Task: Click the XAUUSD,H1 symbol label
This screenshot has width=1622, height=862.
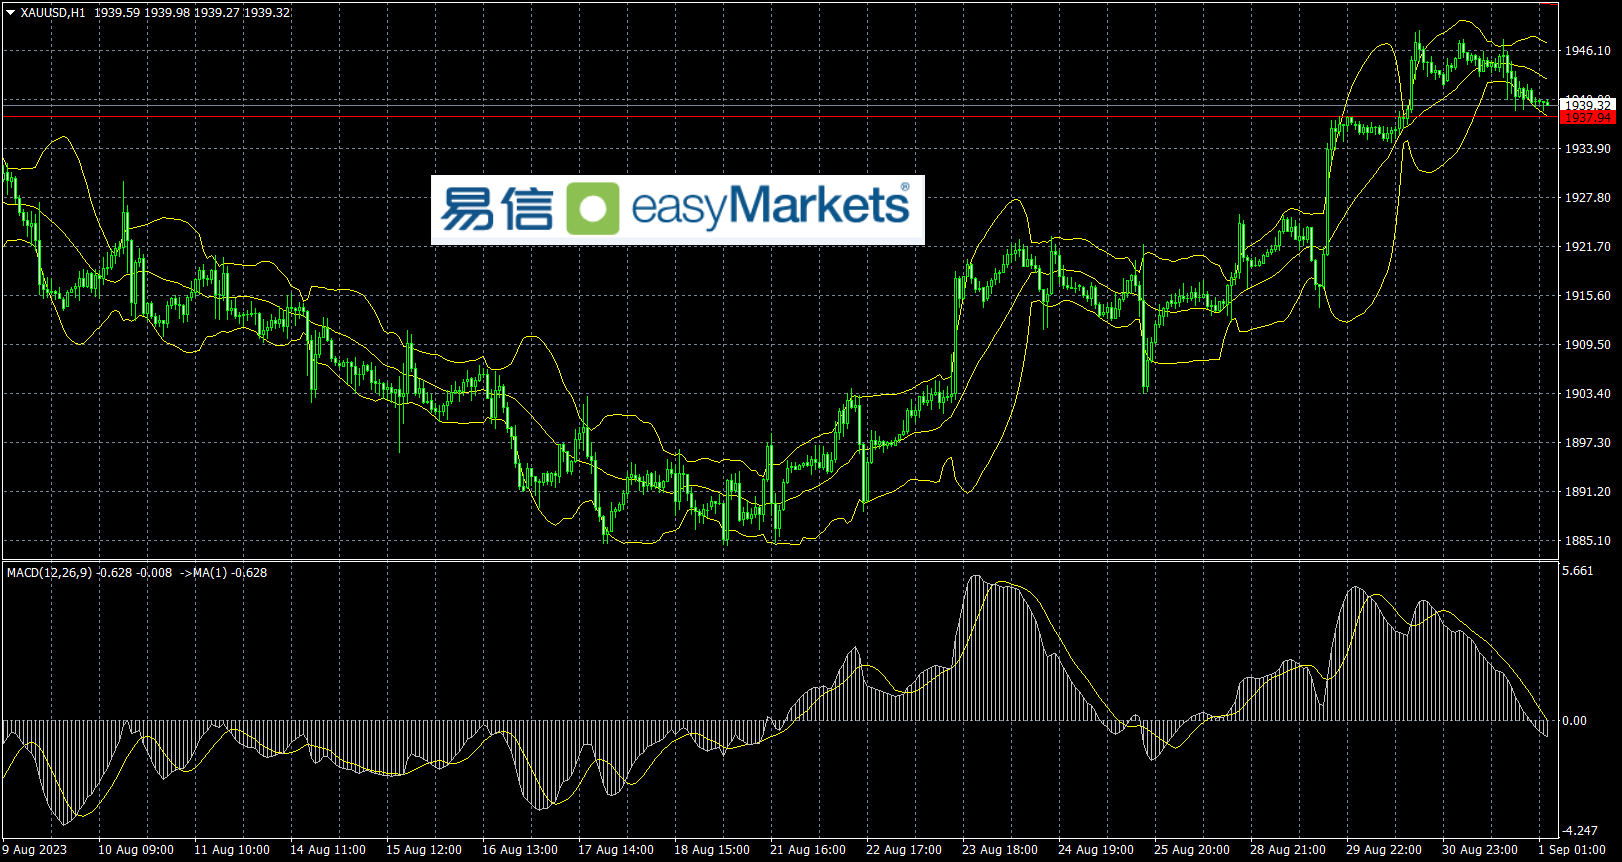Action: coord(53,13)
